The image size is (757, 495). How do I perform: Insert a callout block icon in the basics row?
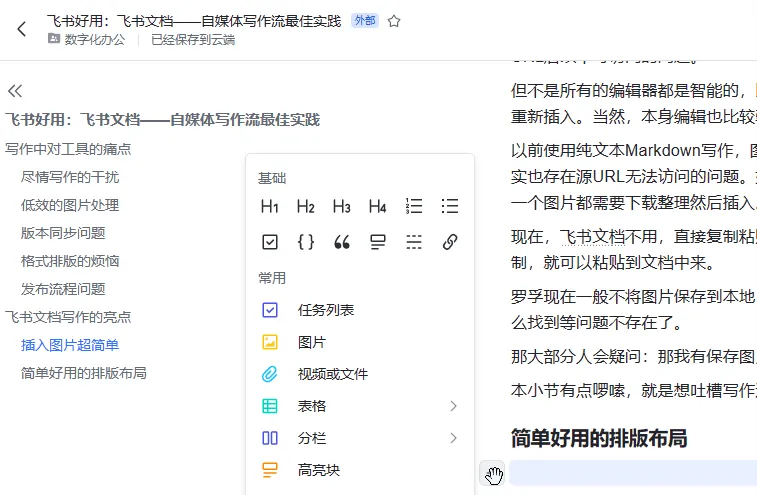[x=378, y=241]
